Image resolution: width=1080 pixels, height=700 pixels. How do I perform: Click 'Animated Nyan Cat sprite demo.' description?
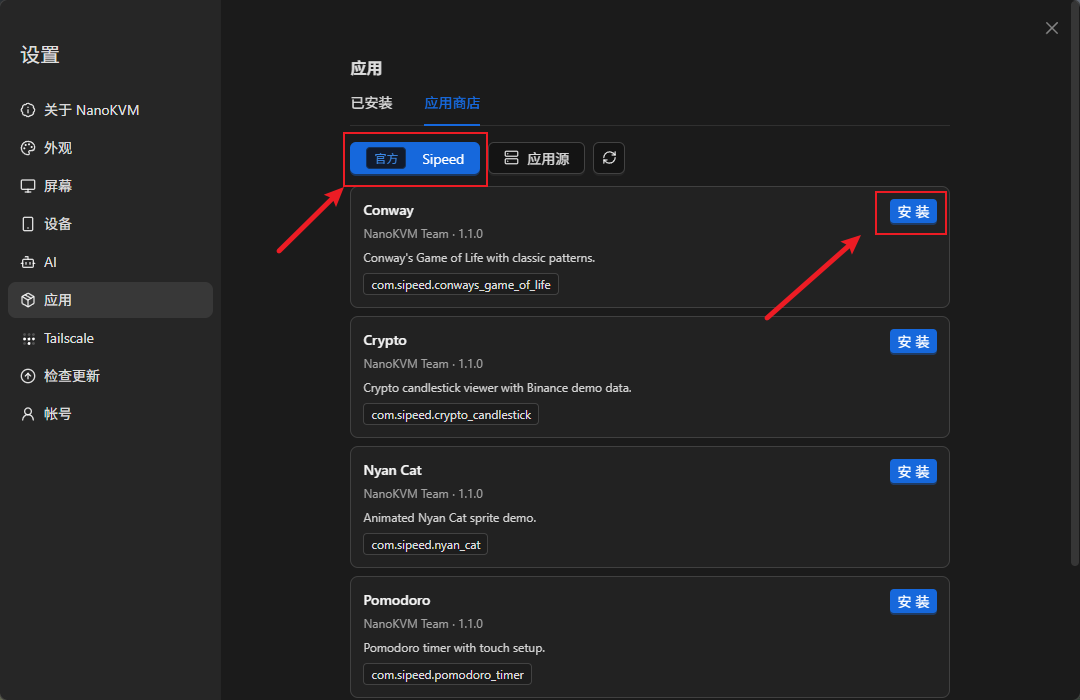click(x=450, y=518)
